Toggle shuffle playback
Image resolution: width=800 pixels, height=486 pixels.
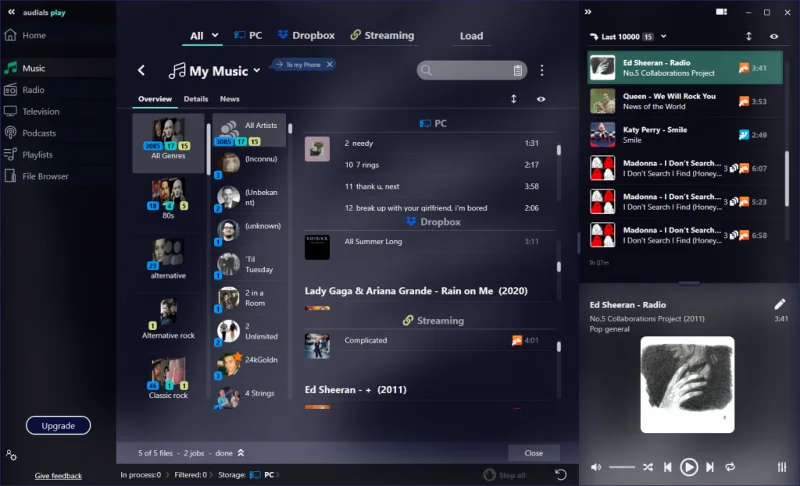(647, 467)
